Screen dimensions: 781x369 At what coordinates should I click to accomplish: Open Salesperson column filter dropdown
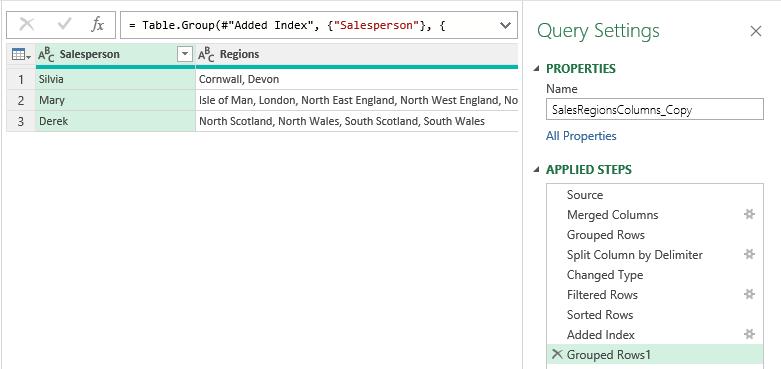pos(185,54)
